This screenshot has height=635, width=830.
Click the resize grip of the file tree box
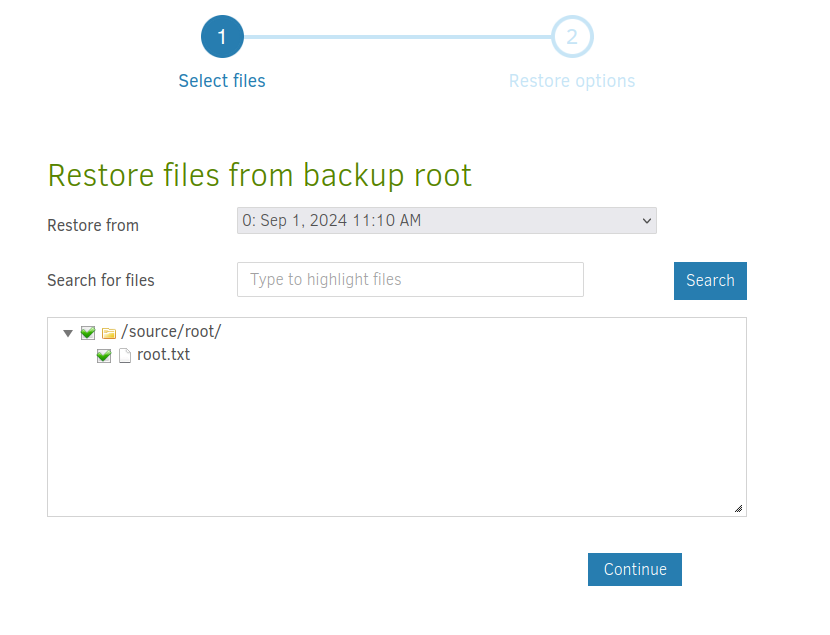(x=738, y=508)
